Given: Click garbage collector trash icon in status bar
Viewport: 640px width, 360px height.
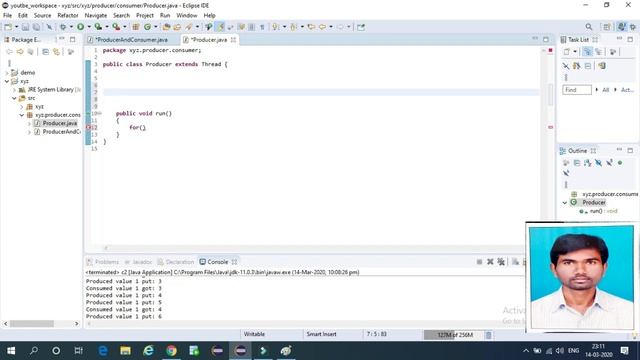Looking at the screenshot, I should (488, 335).
